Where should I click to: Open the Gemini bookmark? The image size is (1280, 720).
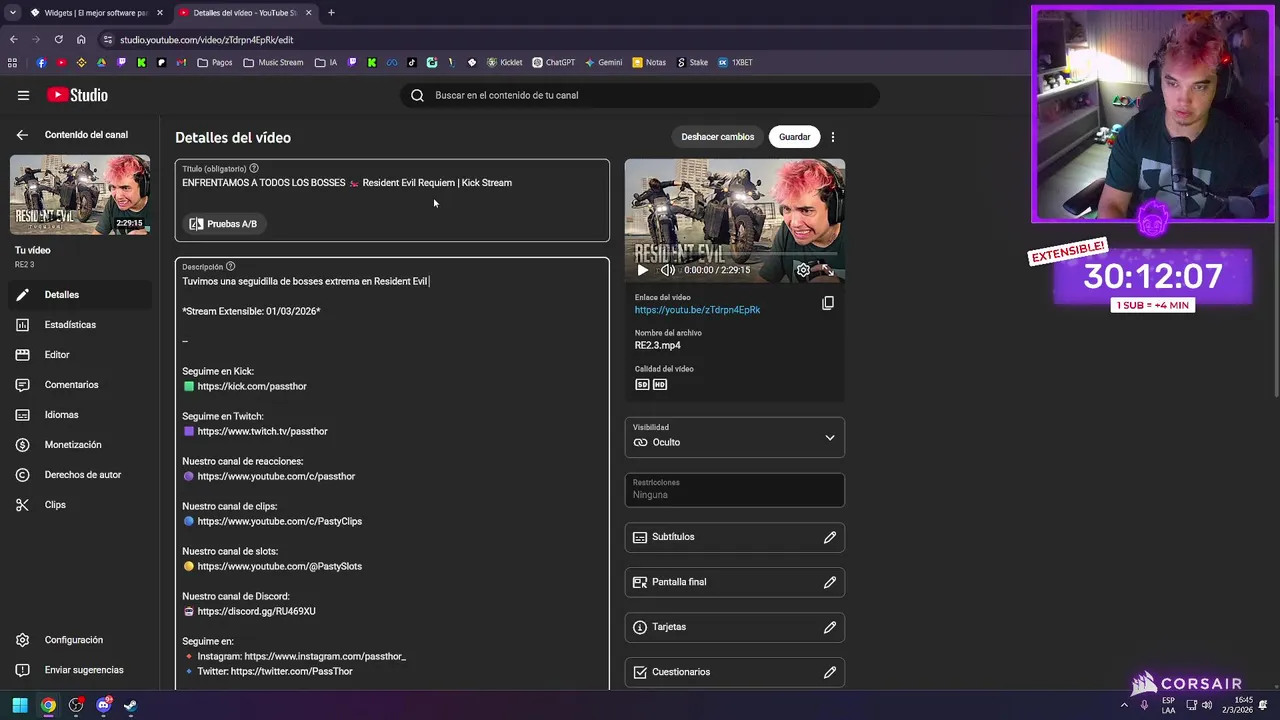[x=604, y=62]
